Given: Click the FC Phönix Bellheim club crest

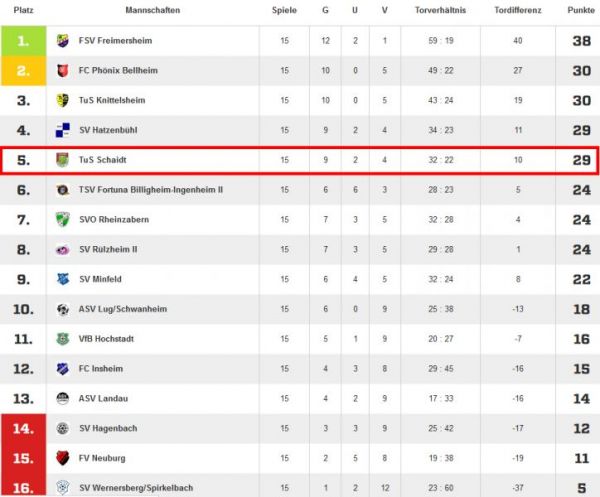Looking at the screenshot, I should 63,70.
